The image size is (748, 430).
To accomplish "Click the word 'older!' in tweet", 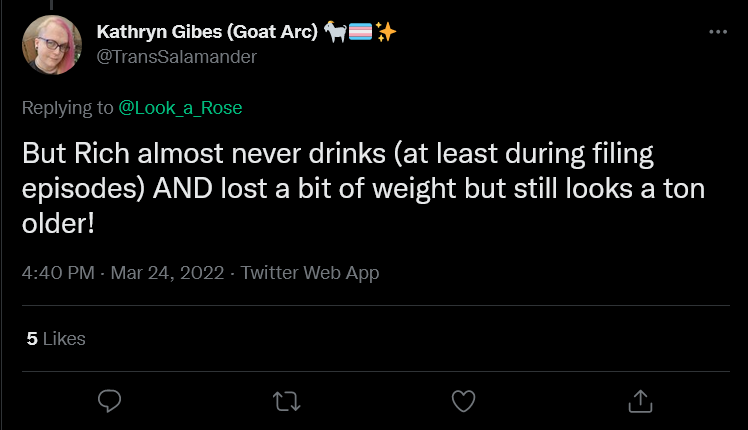I will 58,223.
